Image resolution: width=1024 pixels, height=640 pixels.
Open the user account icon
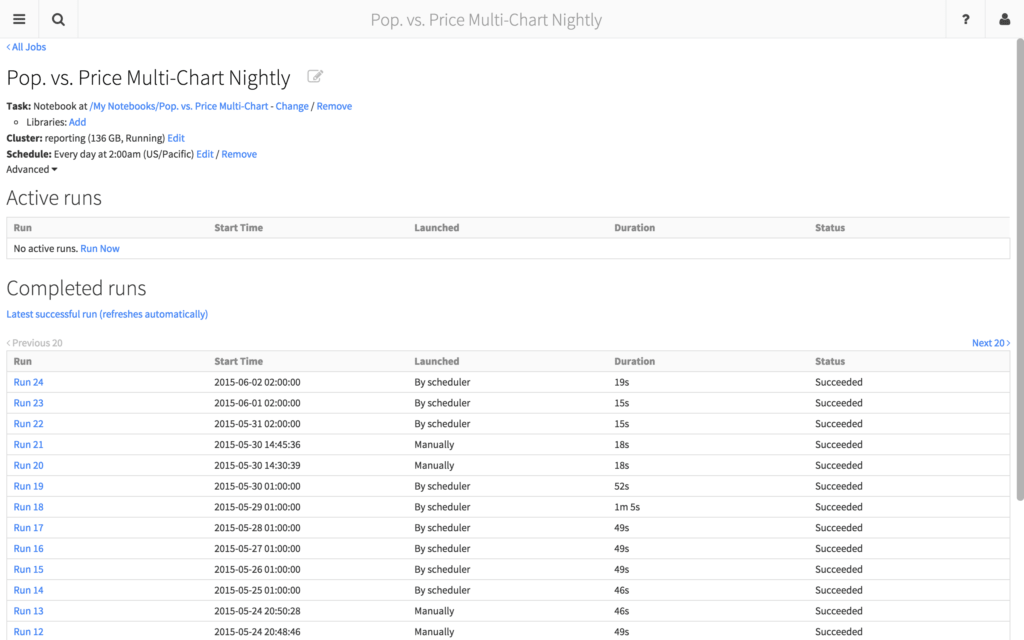pyautogui.click(x=1004, y=19)
